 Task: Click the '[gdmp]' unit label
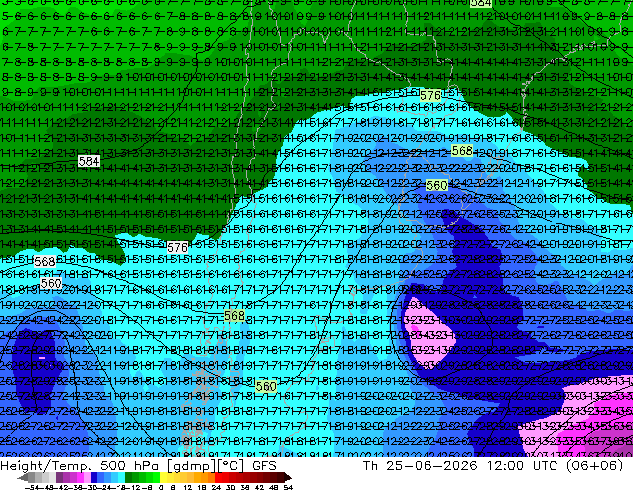[x=193, y=465]
